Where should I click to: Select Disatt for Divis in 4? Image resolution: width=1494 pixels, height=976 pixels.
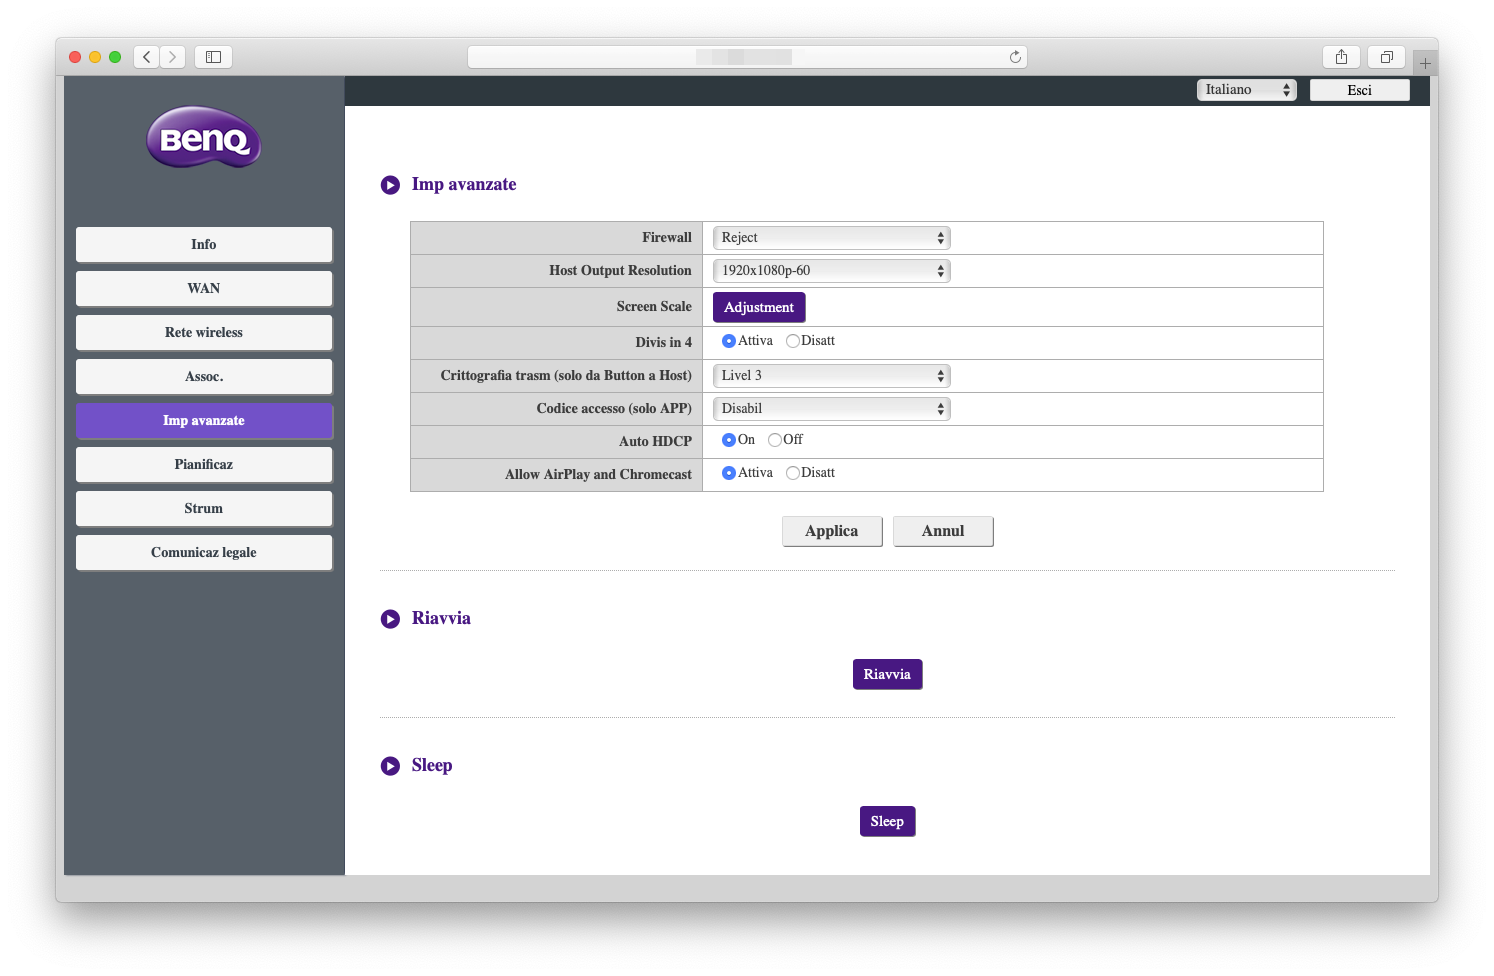click(x=794, y=340)
